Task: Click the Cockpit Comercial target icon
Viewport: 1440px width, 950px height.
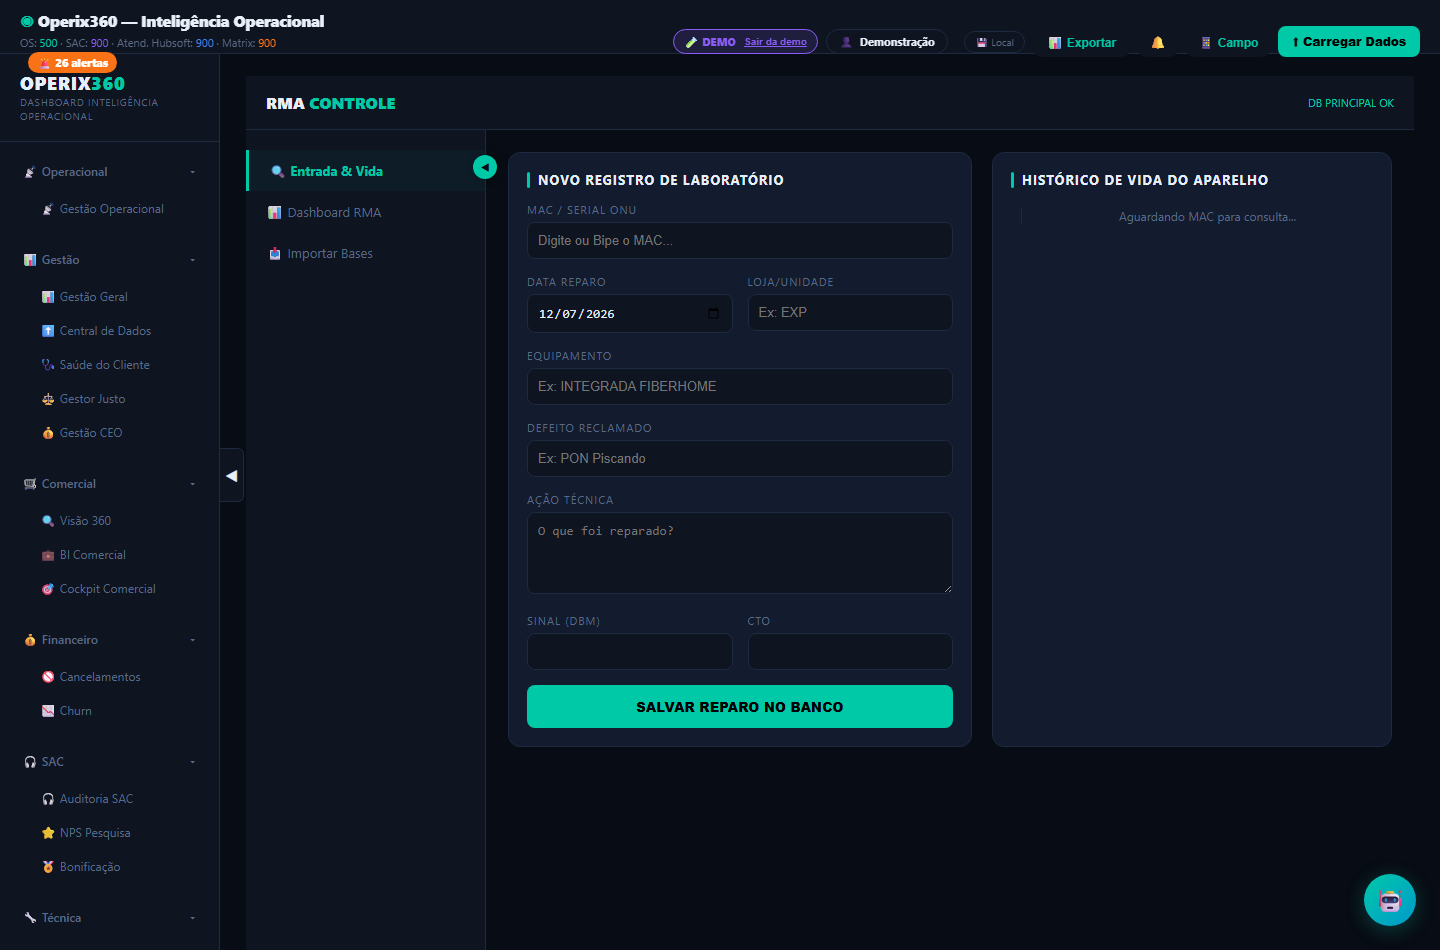Action: click(x=48, y=589)
